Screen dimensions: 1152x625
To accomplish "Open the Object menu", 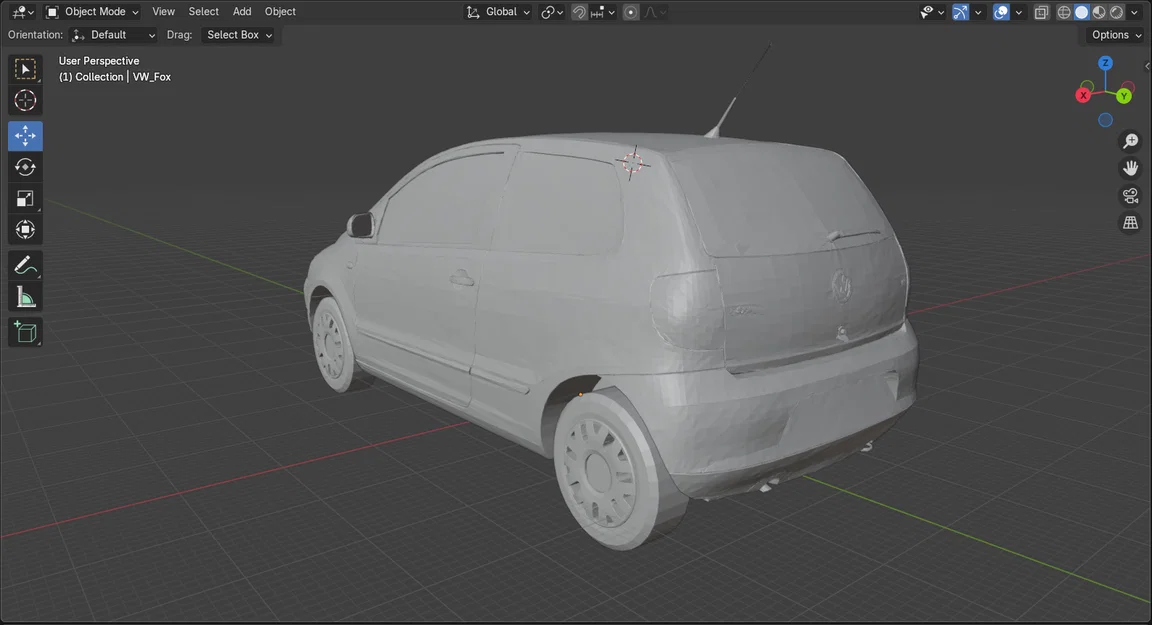I will tap(280, 11).
